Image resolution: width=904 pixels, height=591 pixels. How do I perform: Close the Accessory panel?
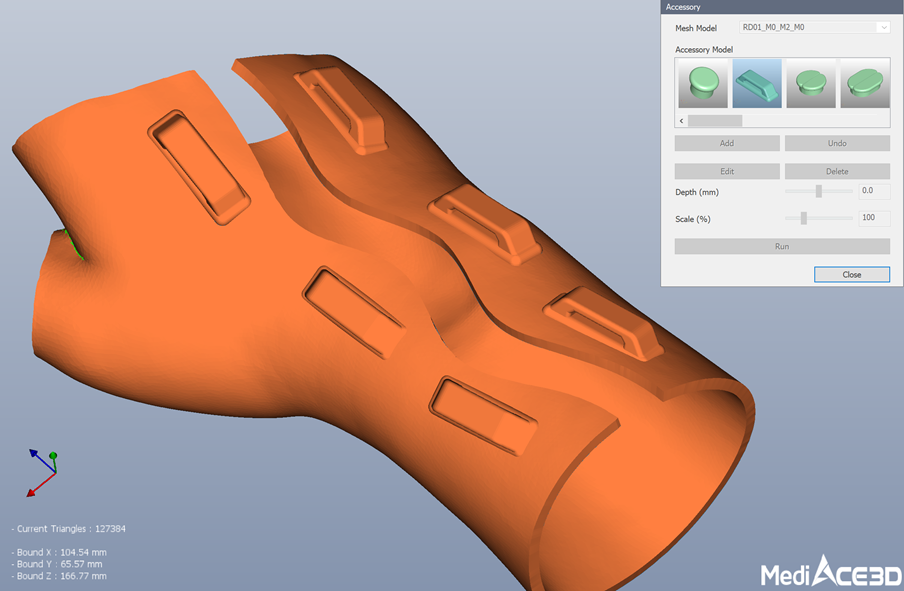pyautogui.click(x=852, y=274)
